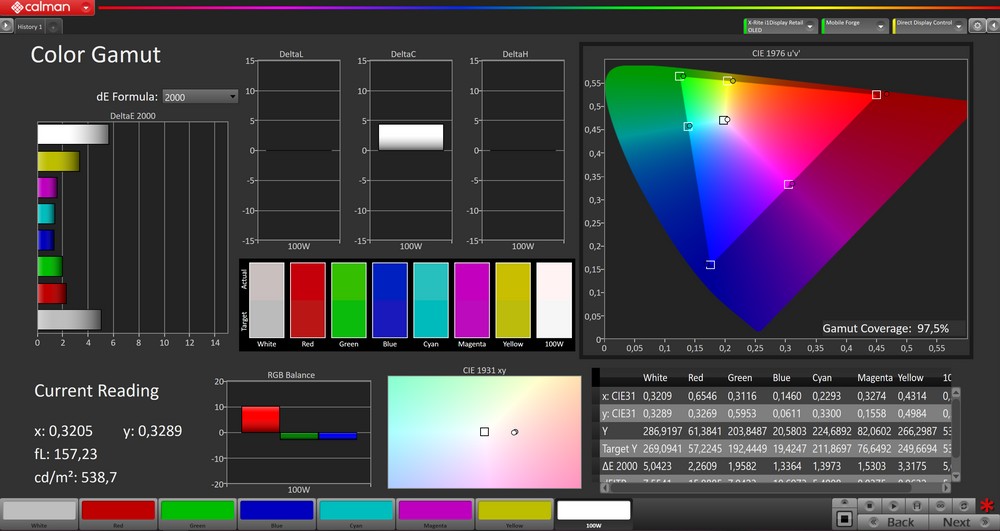Click the large square pattern window icon
This screenshot has height=531, width=1000.
click(844, 521)
